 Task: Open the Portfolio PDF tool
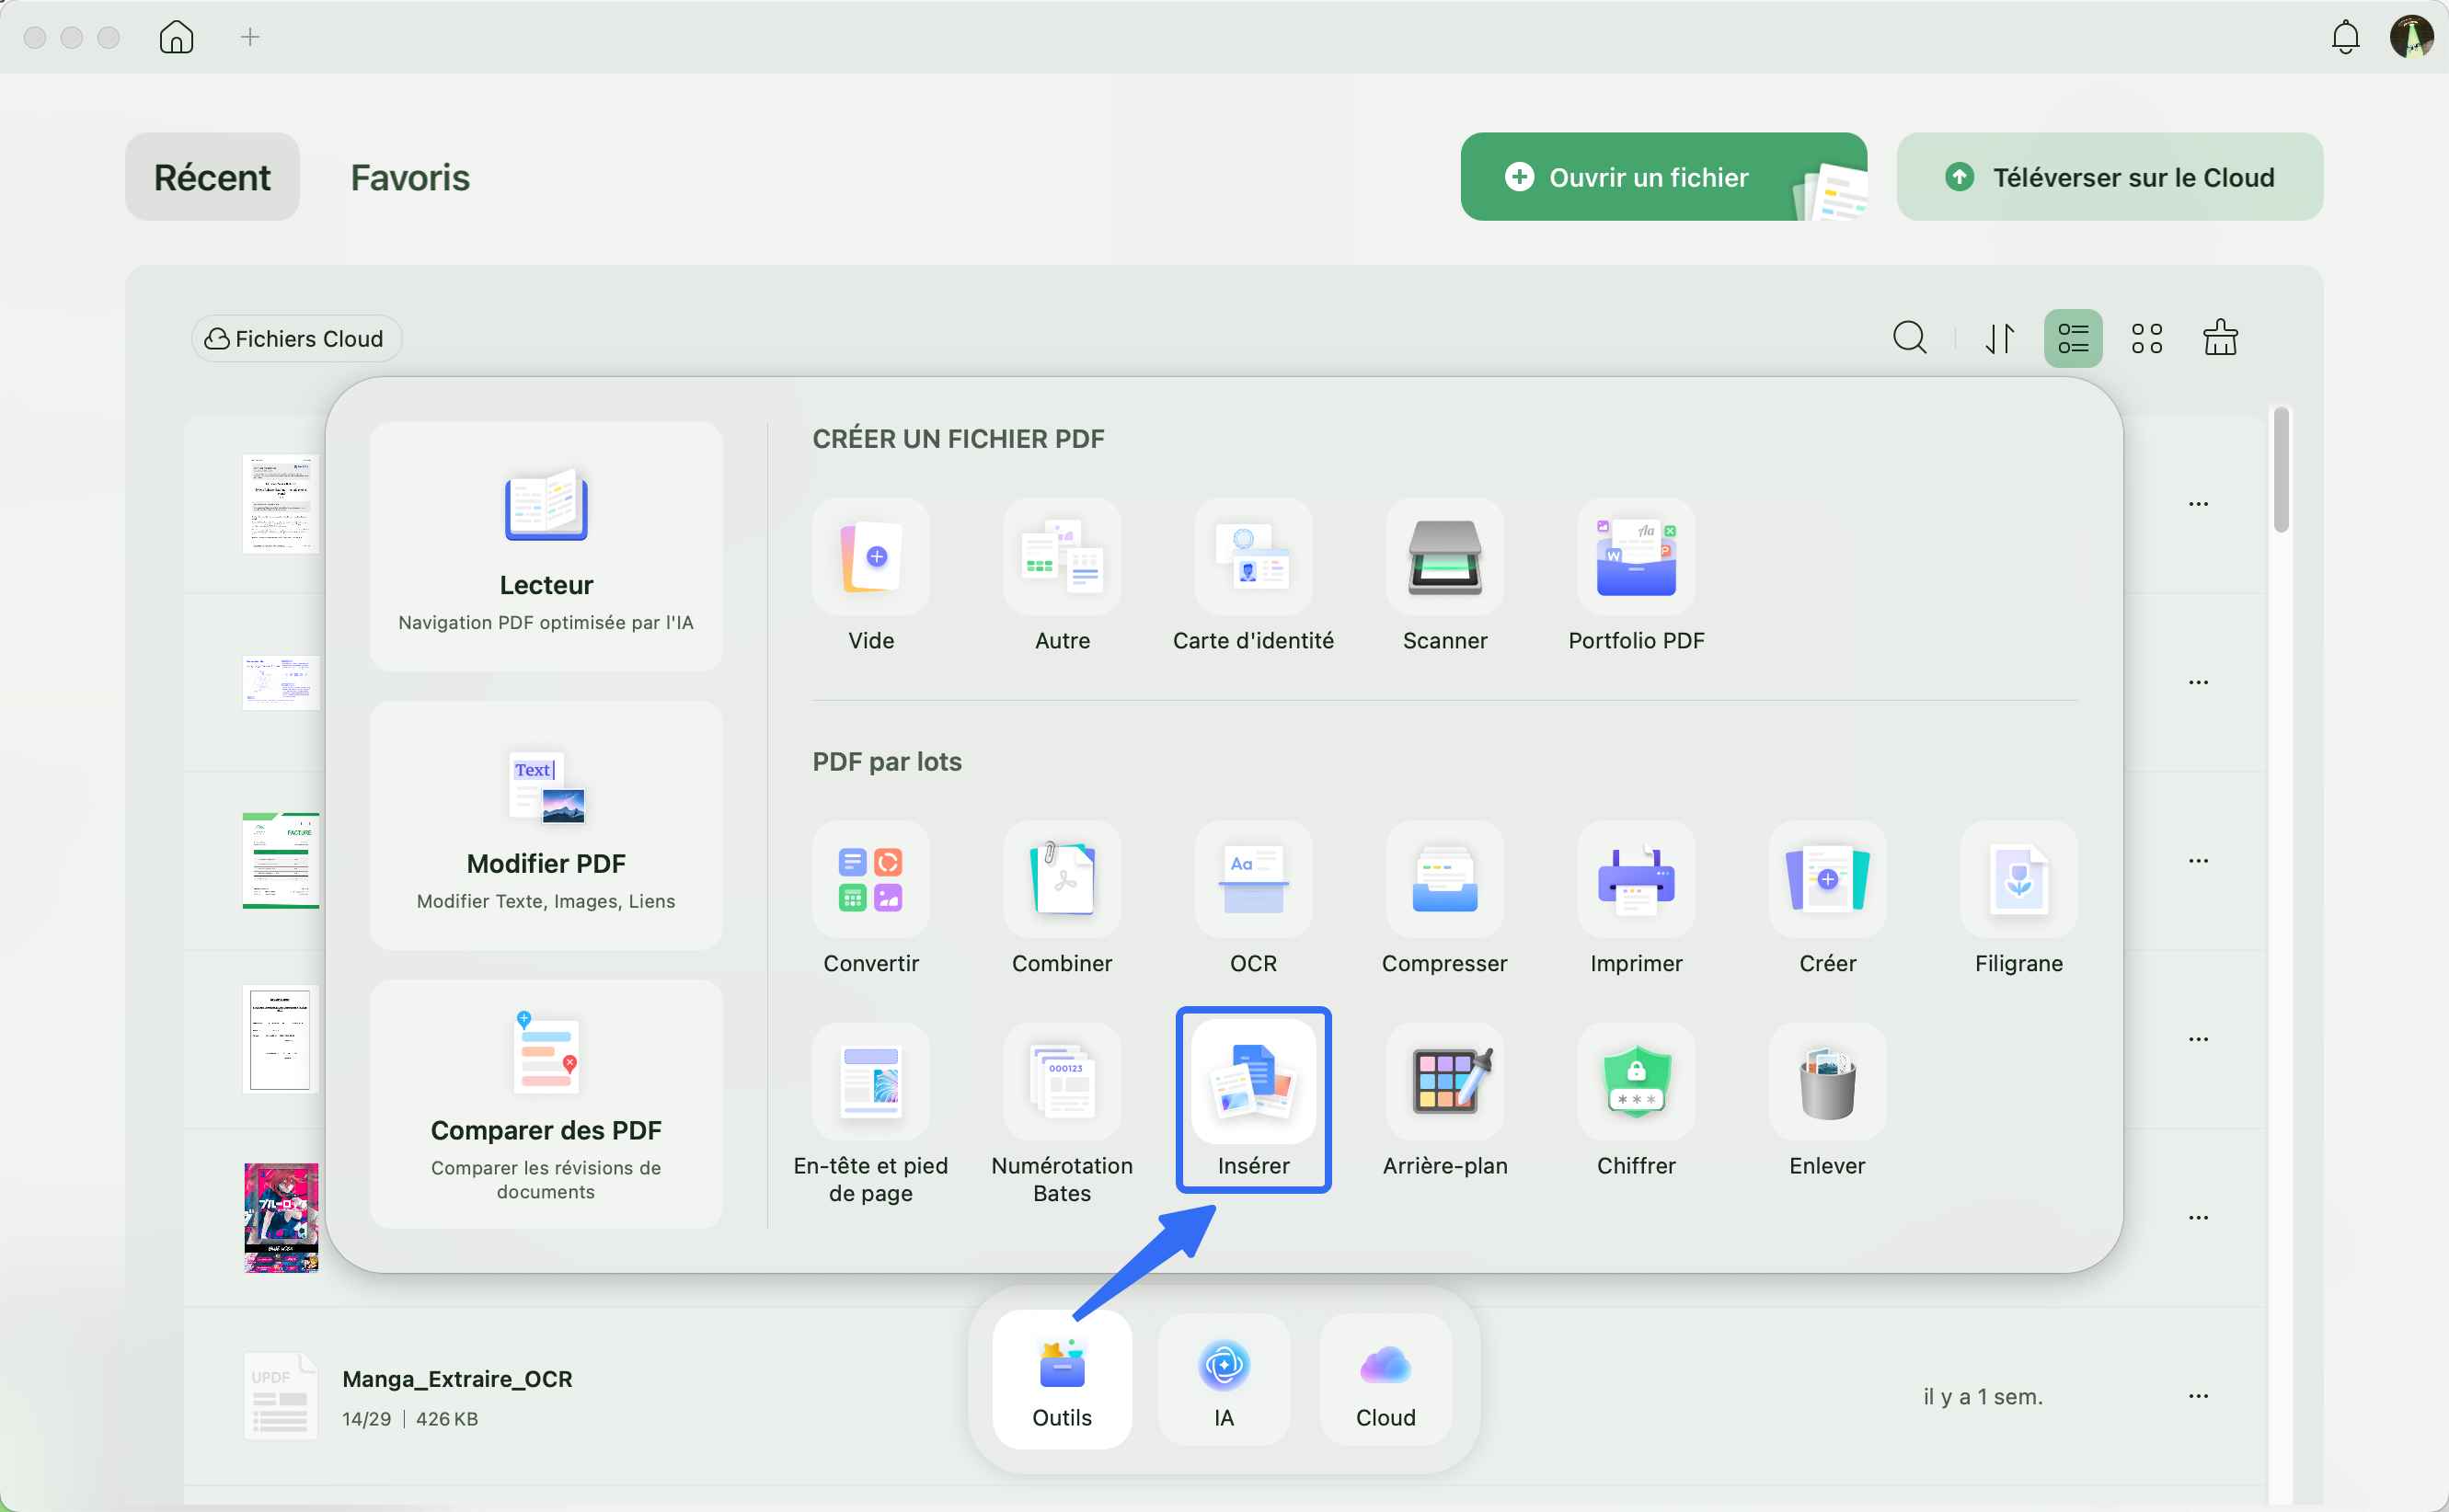tap(1636, 557)
